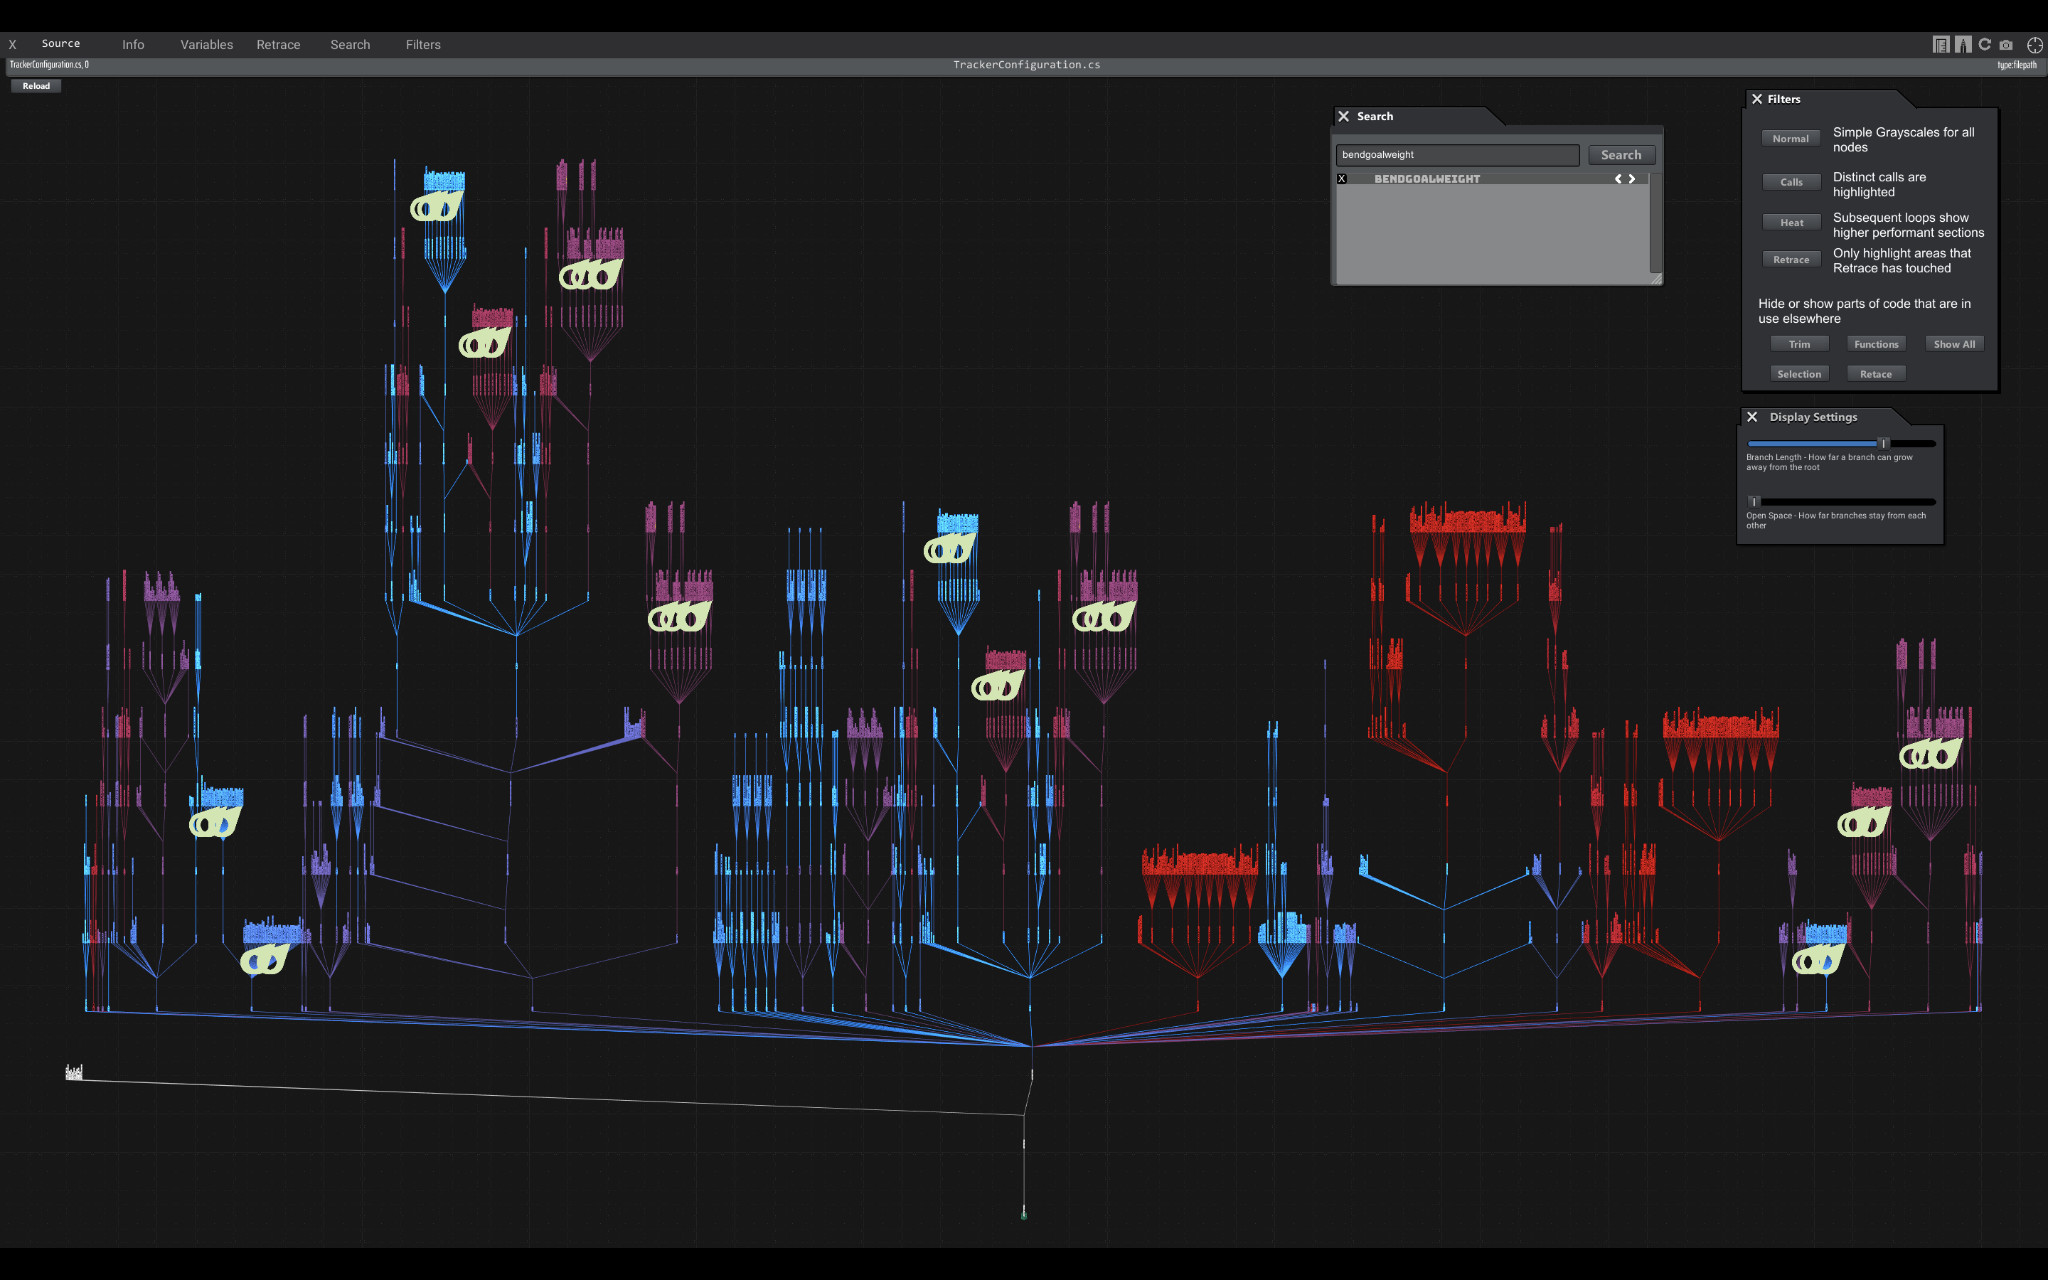This screenshot has width=2048, height=1280.
Task: Click the X next to the BENDGOALWEIGHT result
Action: (1342, 178)
